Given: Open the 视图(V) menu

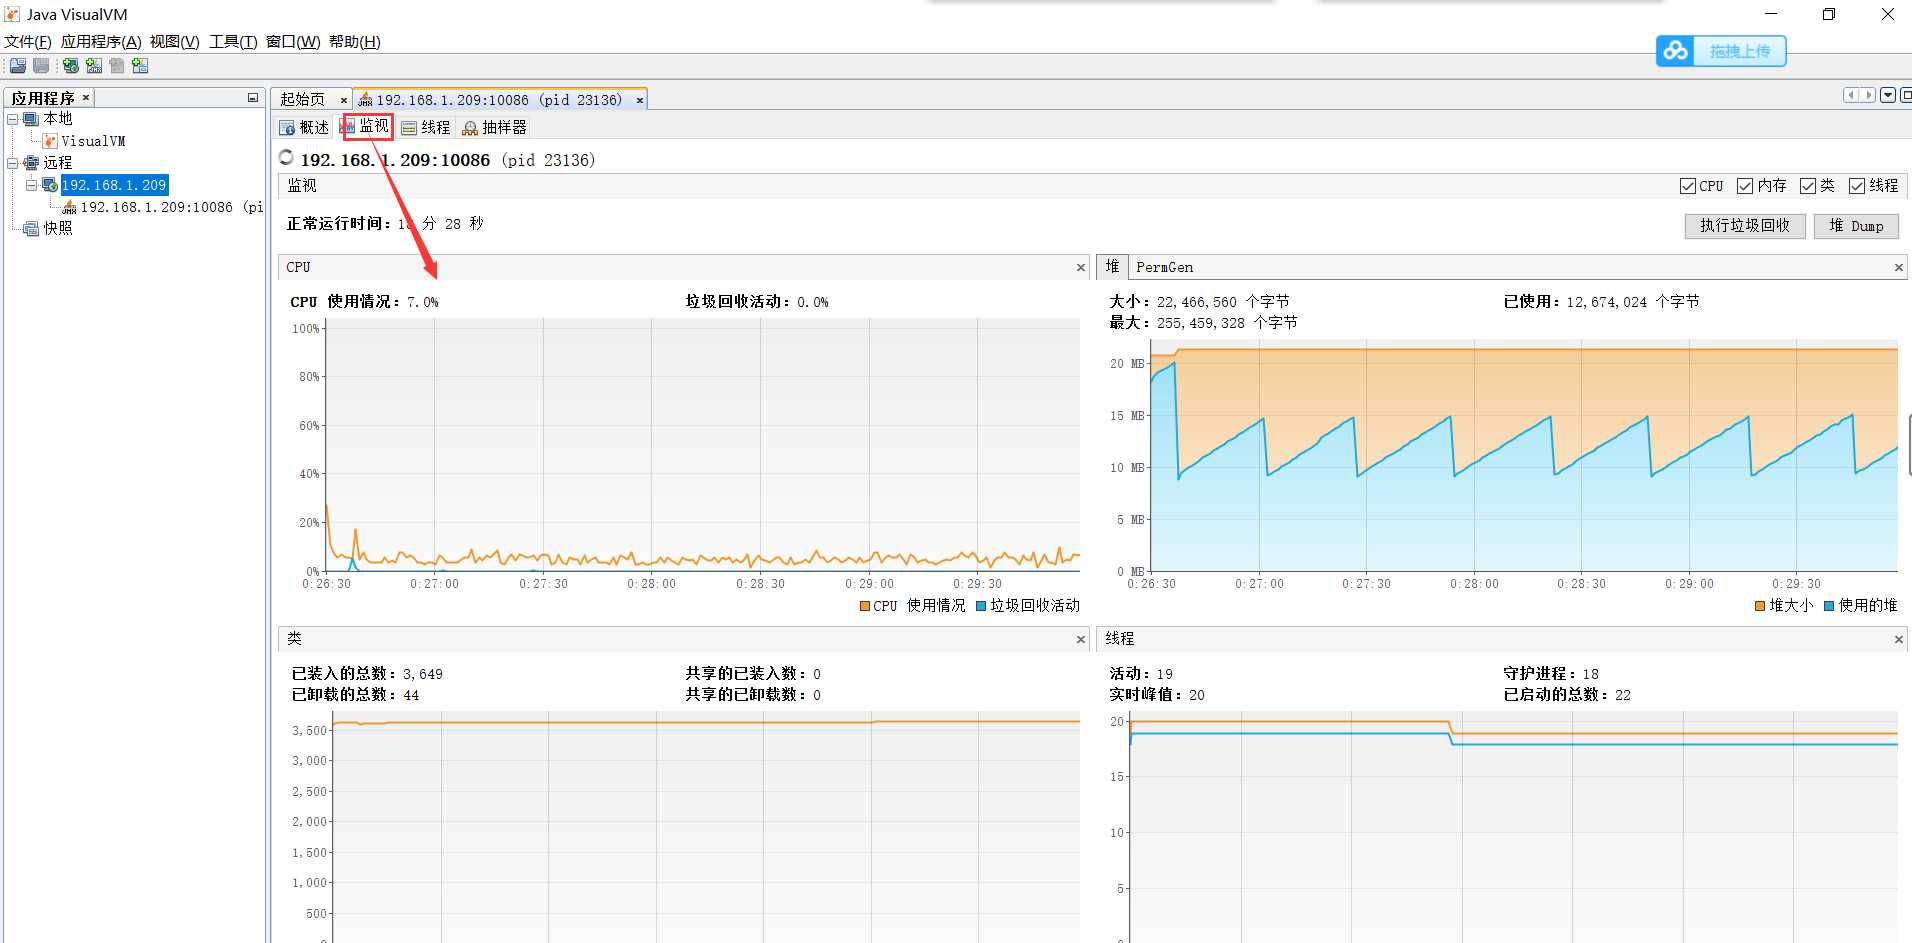Looking at the screenshot, I should (x=175, y=41).
